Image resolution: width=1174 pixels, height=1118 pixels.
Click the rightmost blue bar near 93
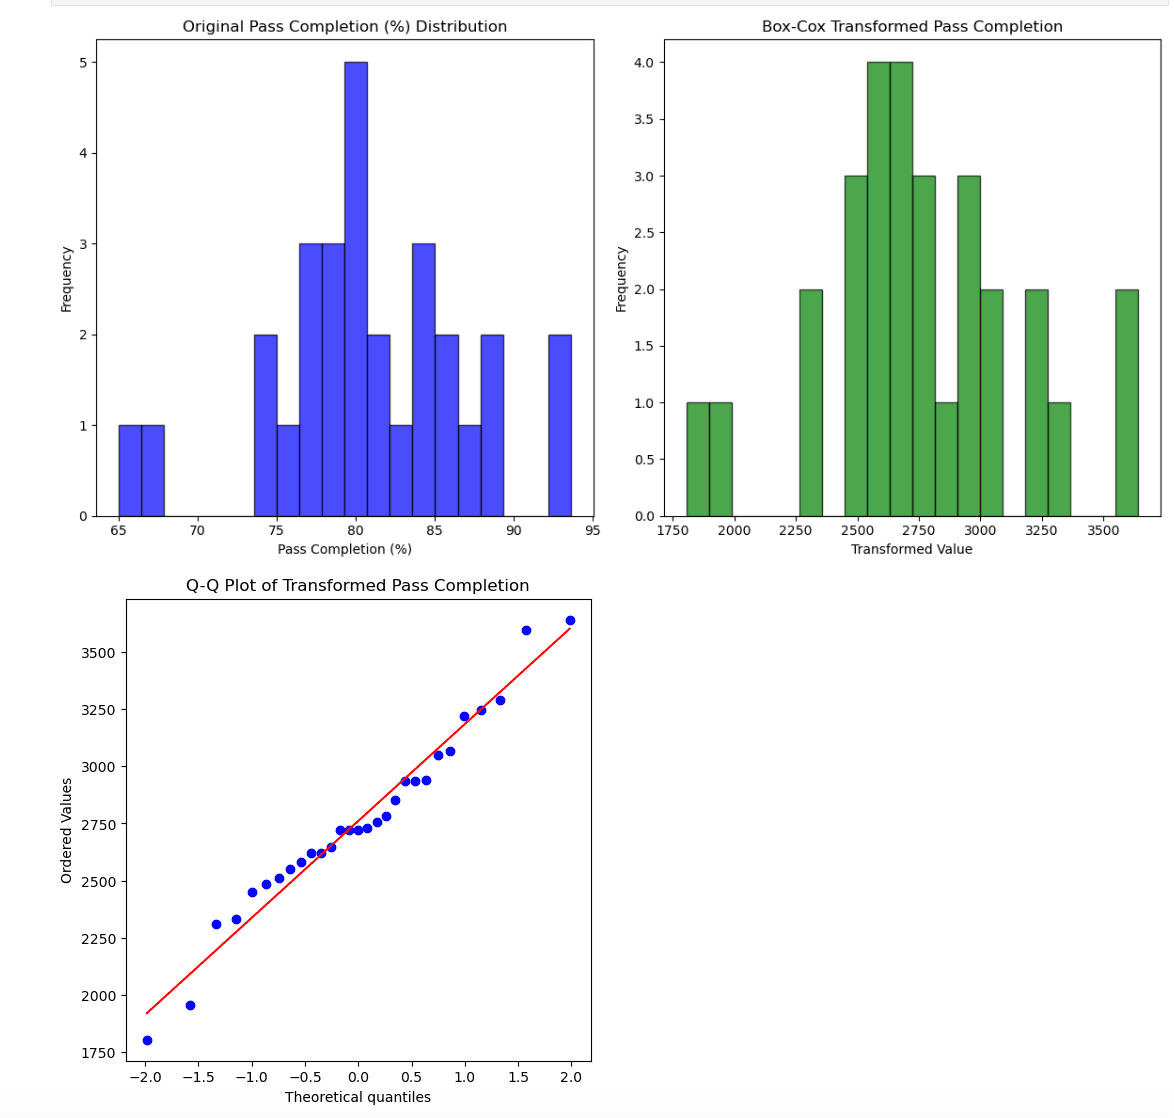pos(560,425)
